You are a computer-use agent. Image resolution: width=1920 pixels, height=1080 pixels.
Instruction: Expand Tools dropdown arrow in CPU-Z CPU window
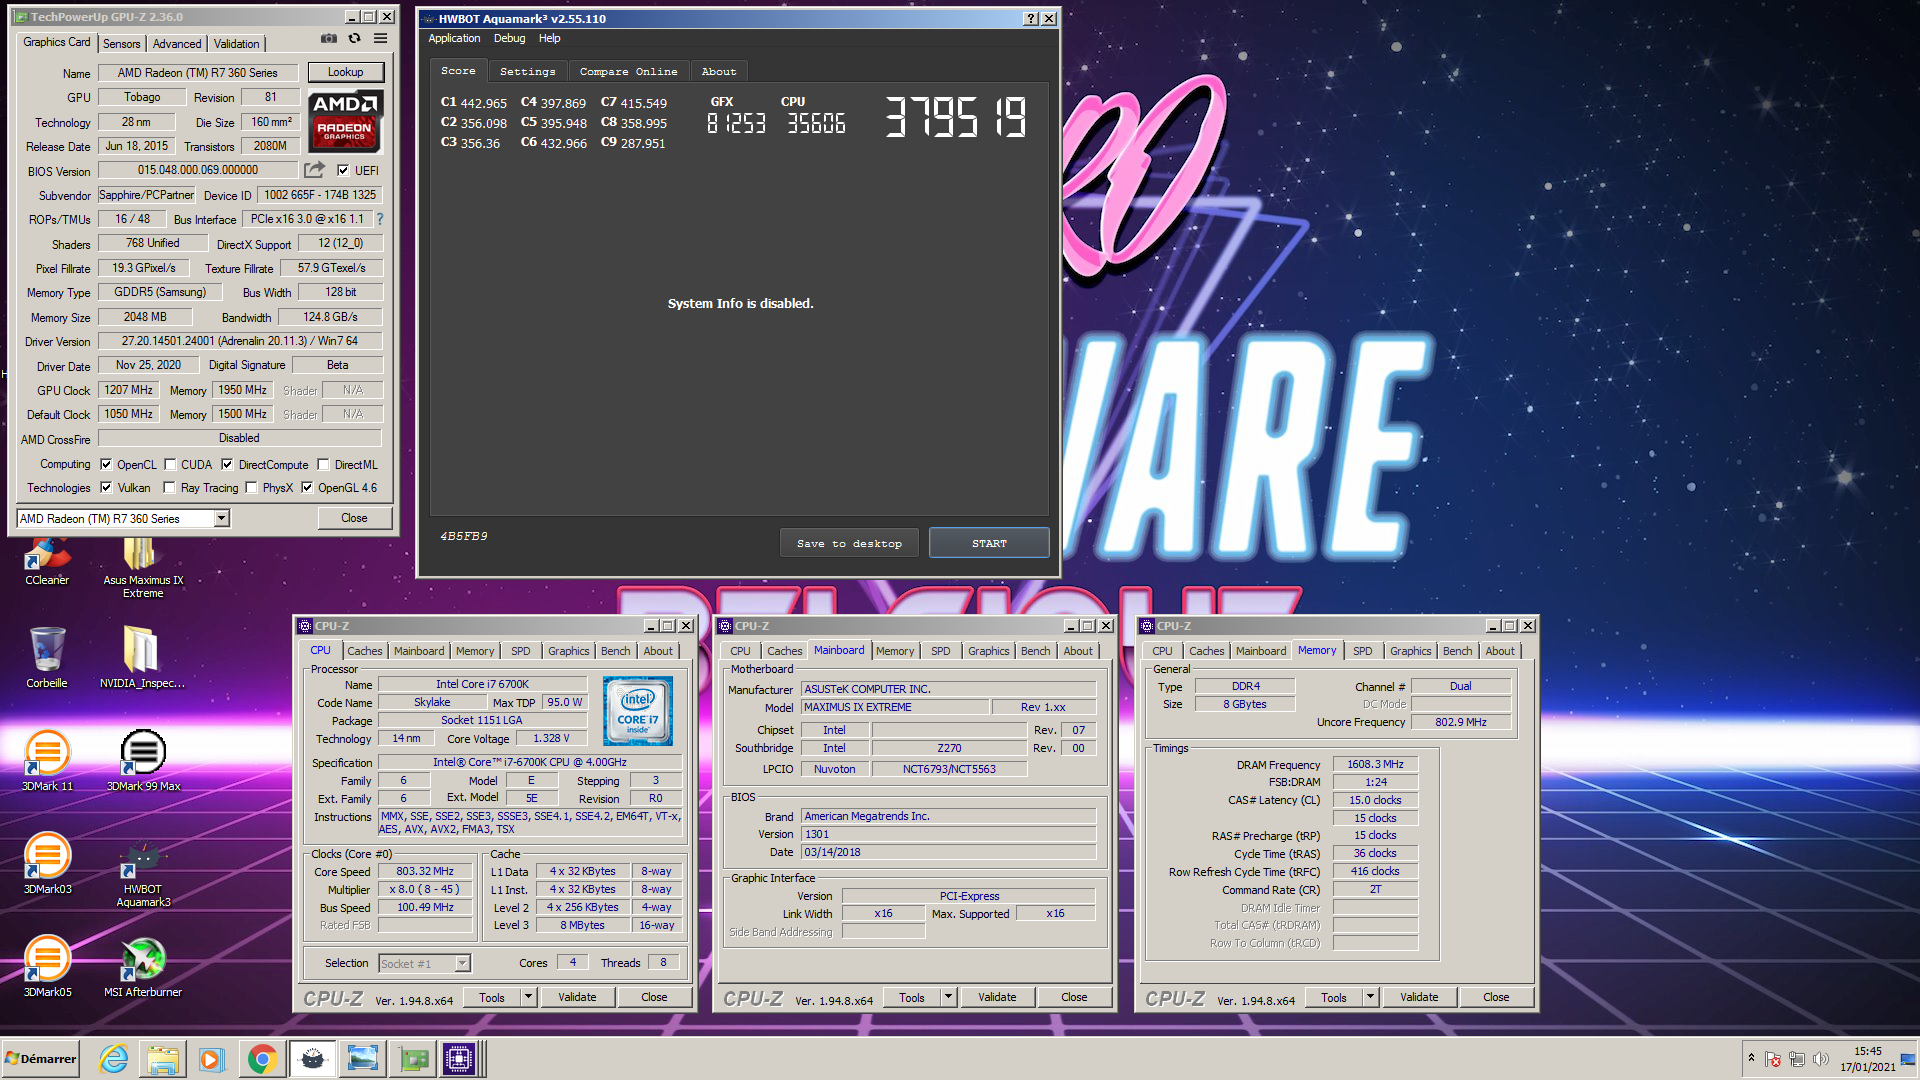[528, 997]
